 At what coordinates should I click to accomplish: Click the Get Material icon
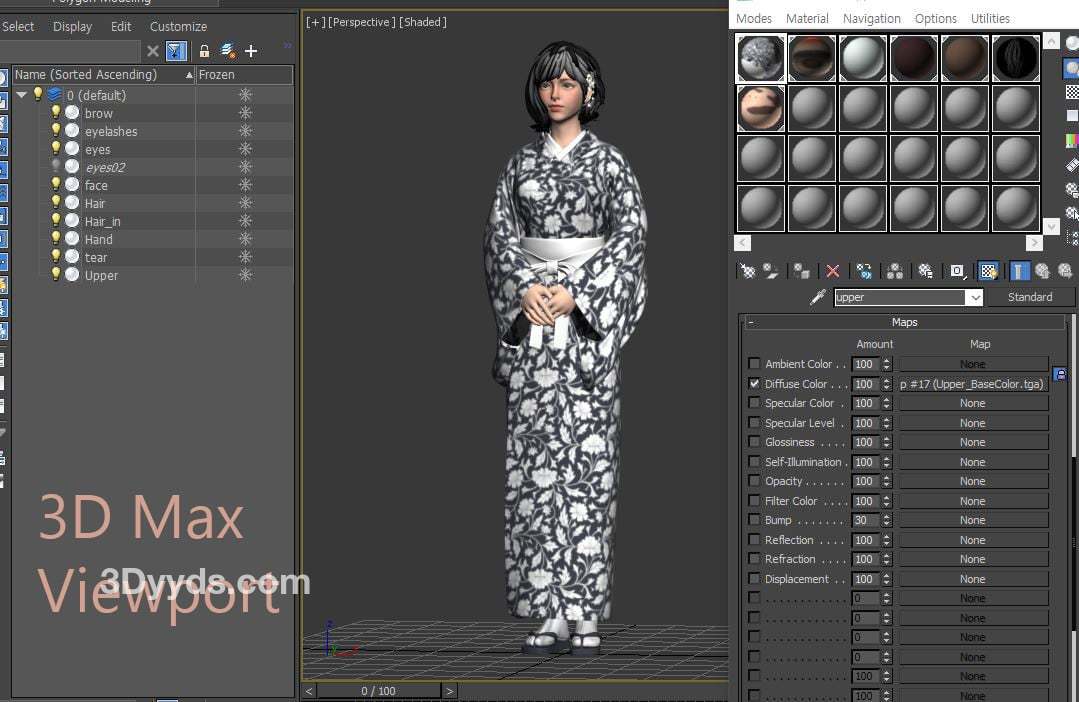click(x=747, y=271)
